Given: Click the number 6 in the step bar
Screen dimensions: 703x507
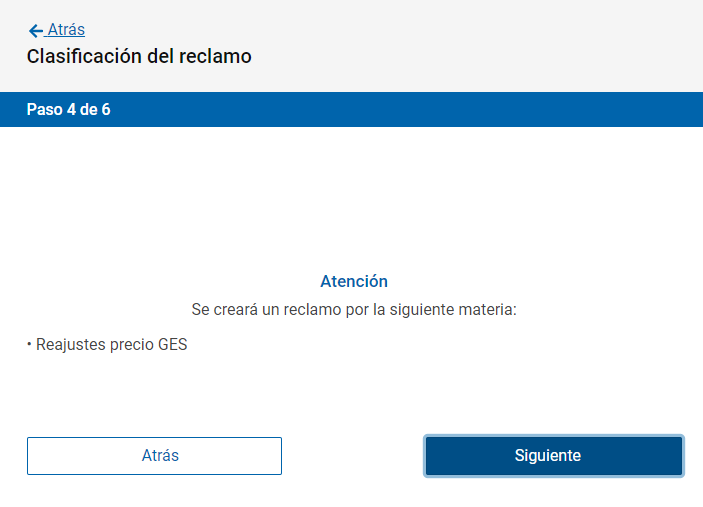Looking at the screenshot, I should click(x=105, y=109).
